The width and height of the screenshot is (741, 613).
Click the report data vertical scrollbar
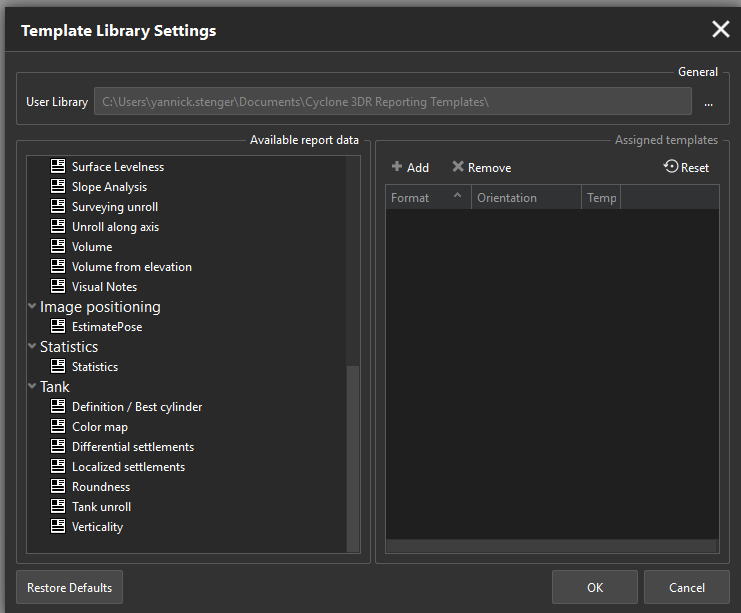[x=352, y=455]
